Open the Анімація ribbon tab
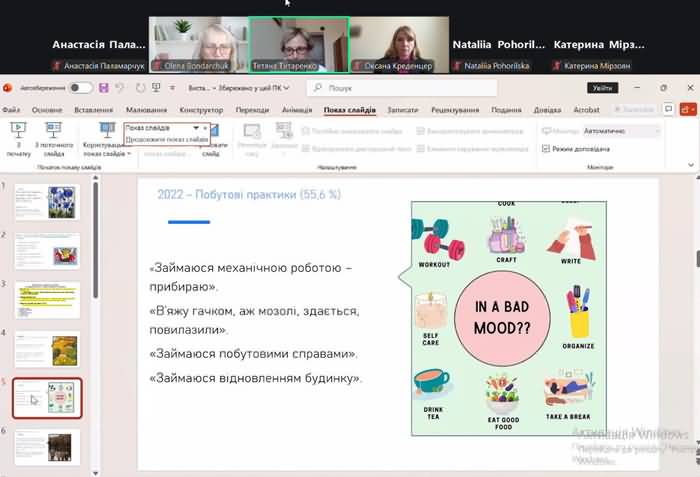This screenshot has width=700, height=477. pos(297,110)
